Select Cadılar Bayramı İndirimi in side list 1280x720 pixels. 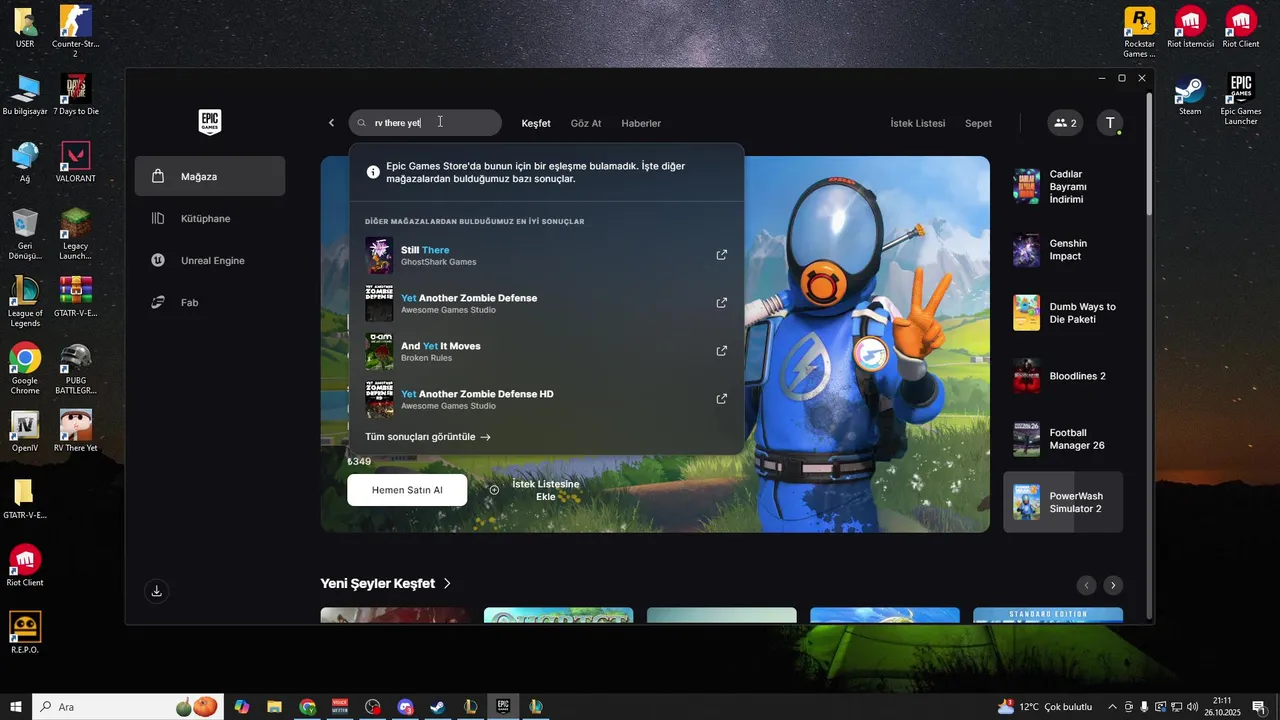point(1063,186)
